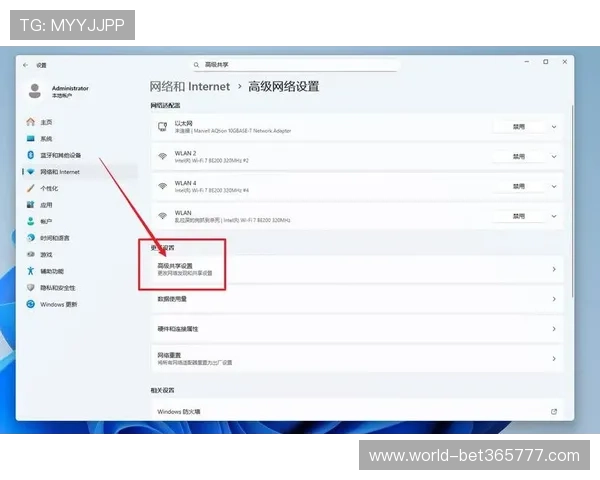Open 网络重置 via its right arrow

(x=554, y=359)
